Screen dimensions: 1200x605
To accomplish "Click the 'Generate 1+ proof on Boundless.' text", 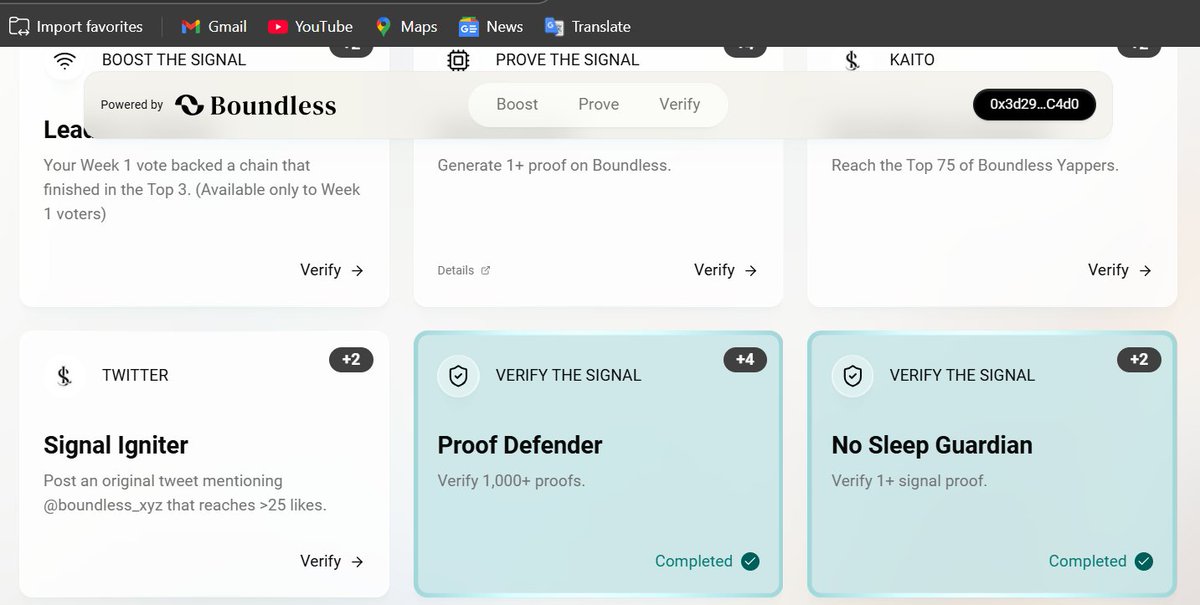I will (x=554, y=165).
